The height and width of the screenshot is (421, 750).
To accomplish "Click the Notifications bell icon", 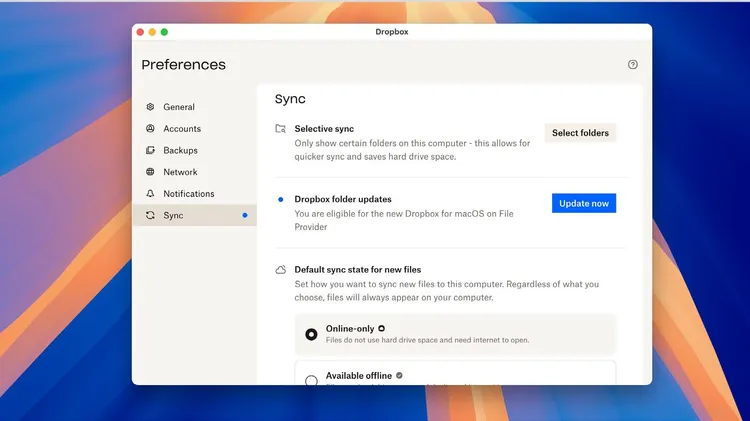I will (150, 193).
